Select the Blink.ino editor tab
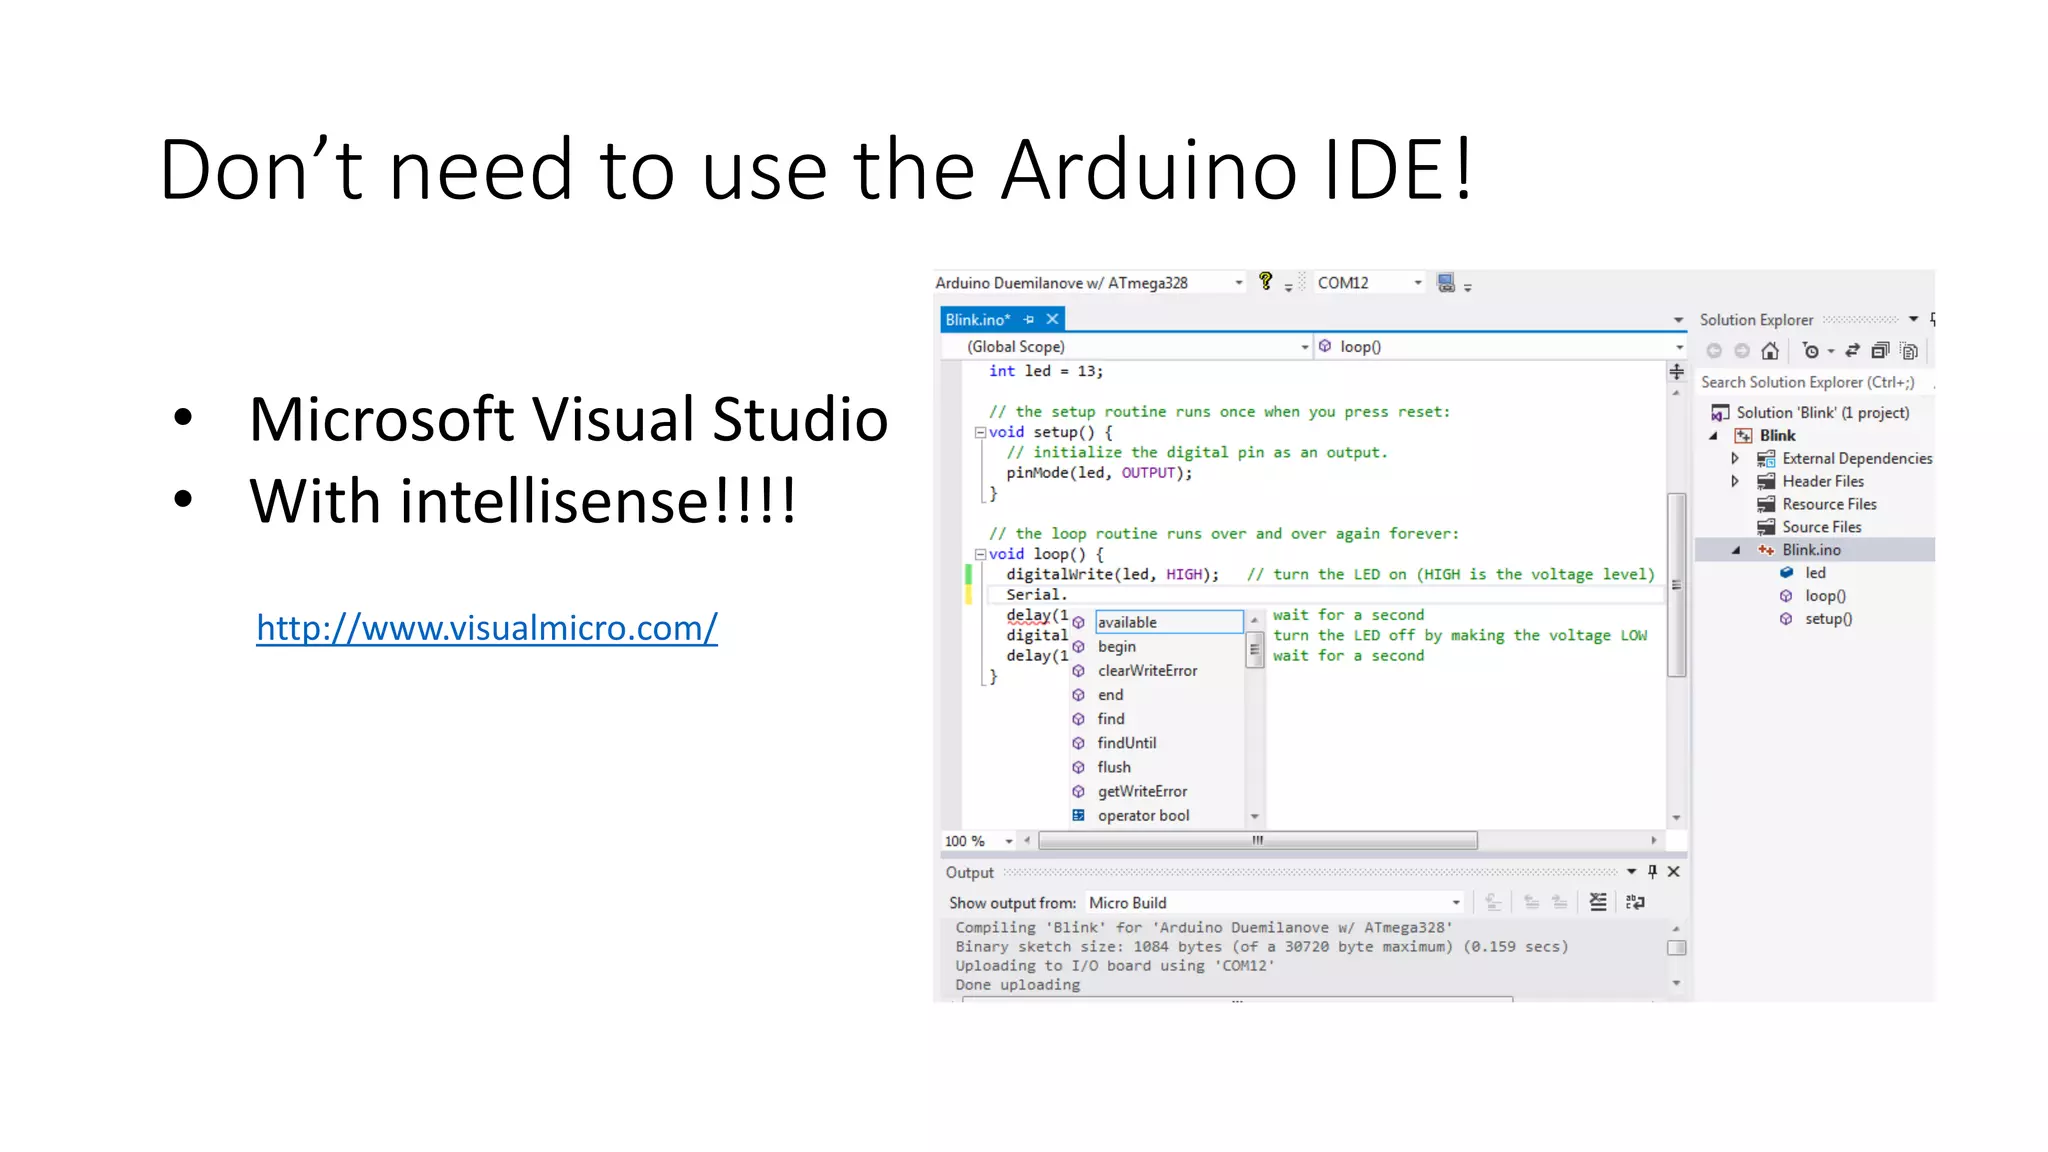Image resolution: width=2048 pixels, height=1152 pixels. [x=978, y=320]
